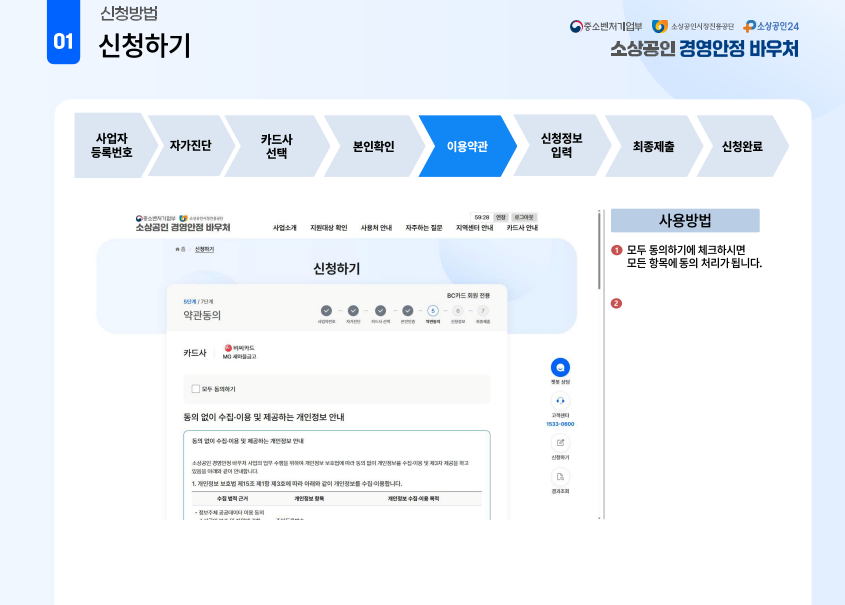Click the 1533-0600 phone number link

(560, 425)
